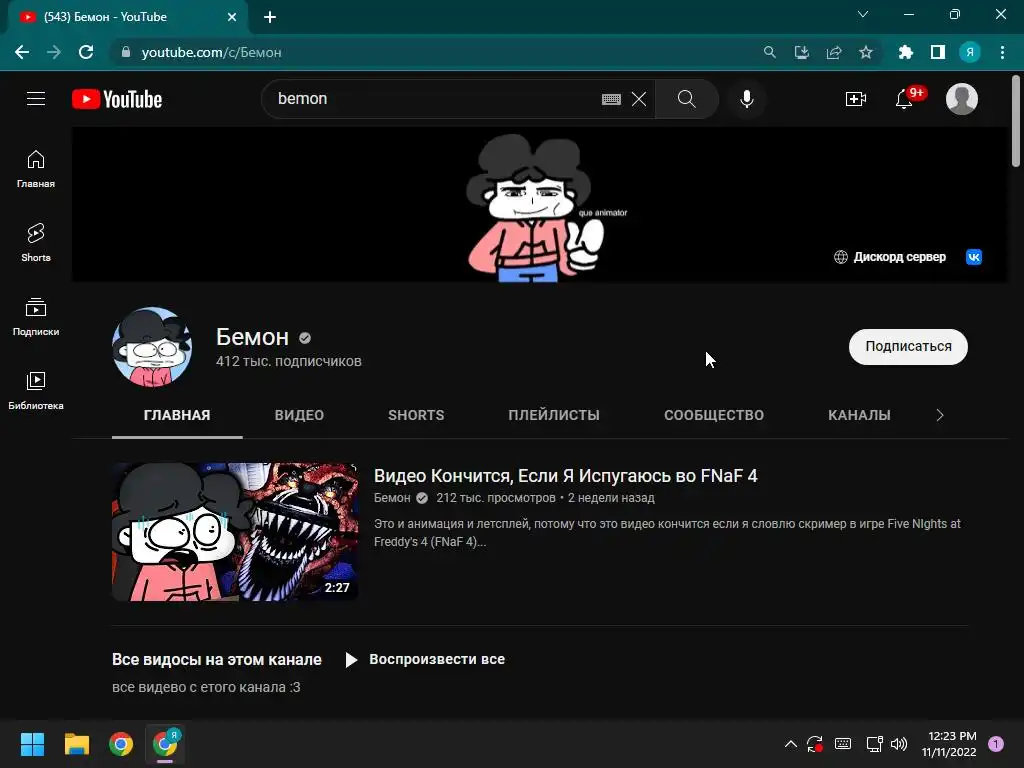Viewport: 1024px width, 768px height.
Task: Switch to the ВИДЕО tab
Action: (x=299, y=415)
